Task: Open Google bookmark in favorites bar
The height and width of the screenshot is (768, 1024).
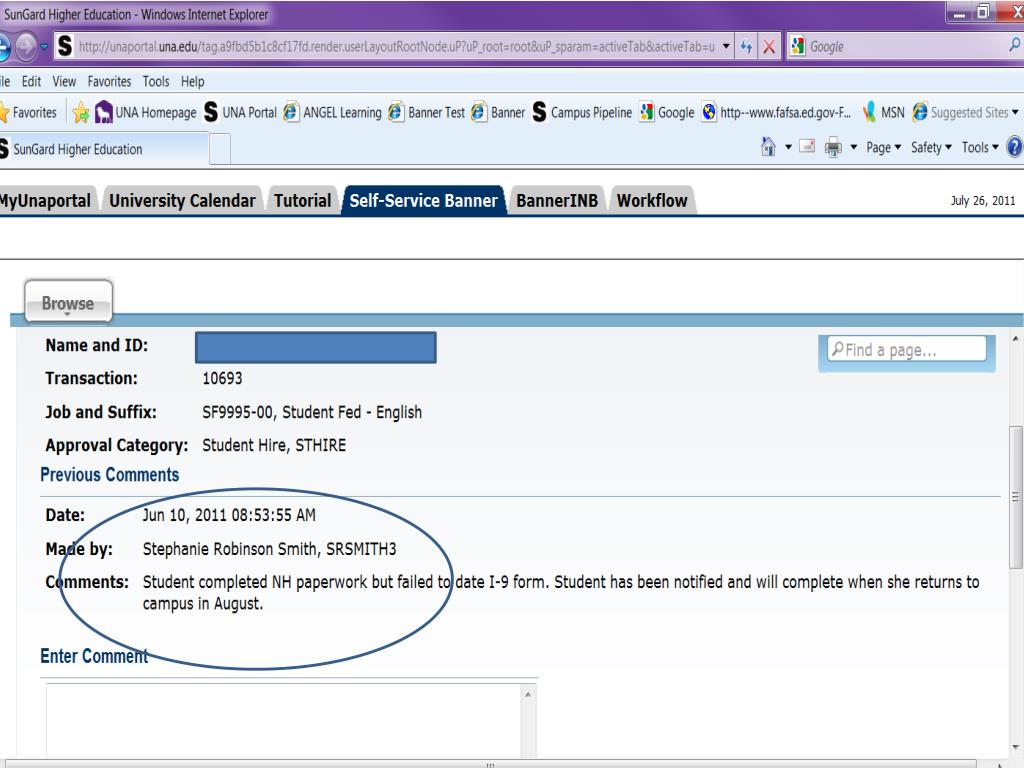Action: (x=667, y=112)
